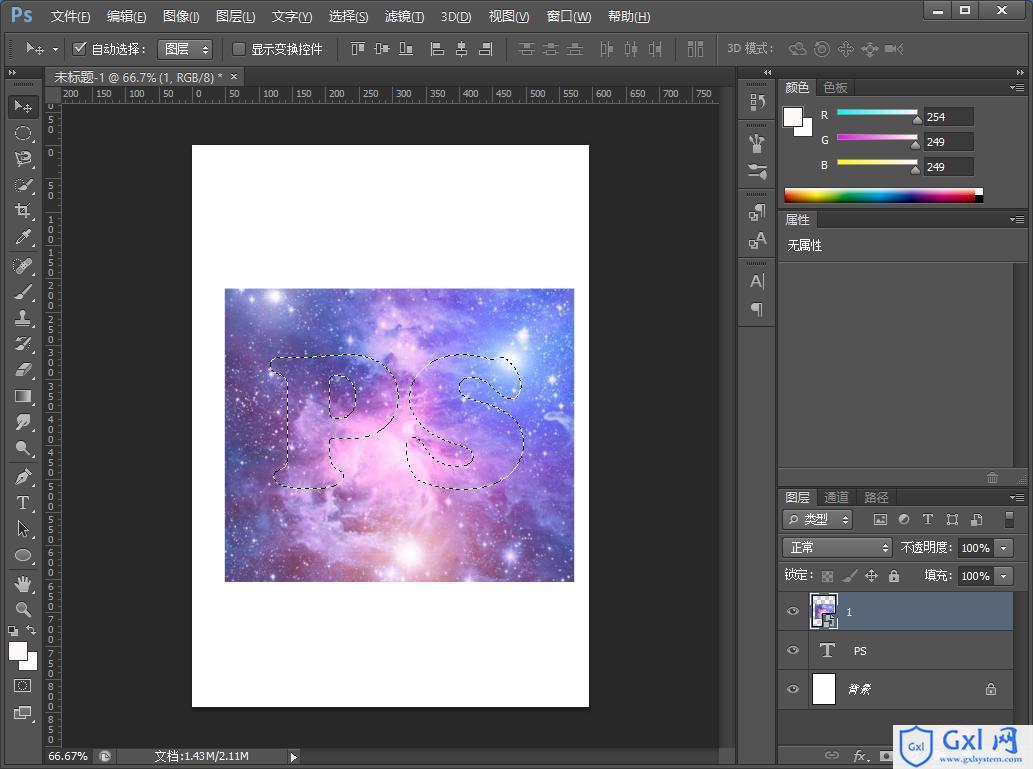Select the Elliptical Marquee tool
This screenshot has width=1033, height=769.
(22, 133)
